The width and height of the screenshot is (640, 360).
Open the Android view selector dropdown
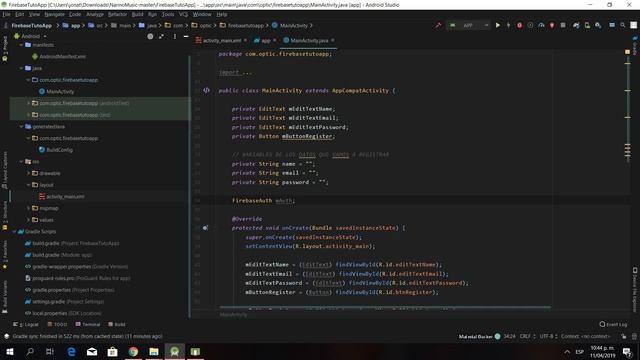31,36
